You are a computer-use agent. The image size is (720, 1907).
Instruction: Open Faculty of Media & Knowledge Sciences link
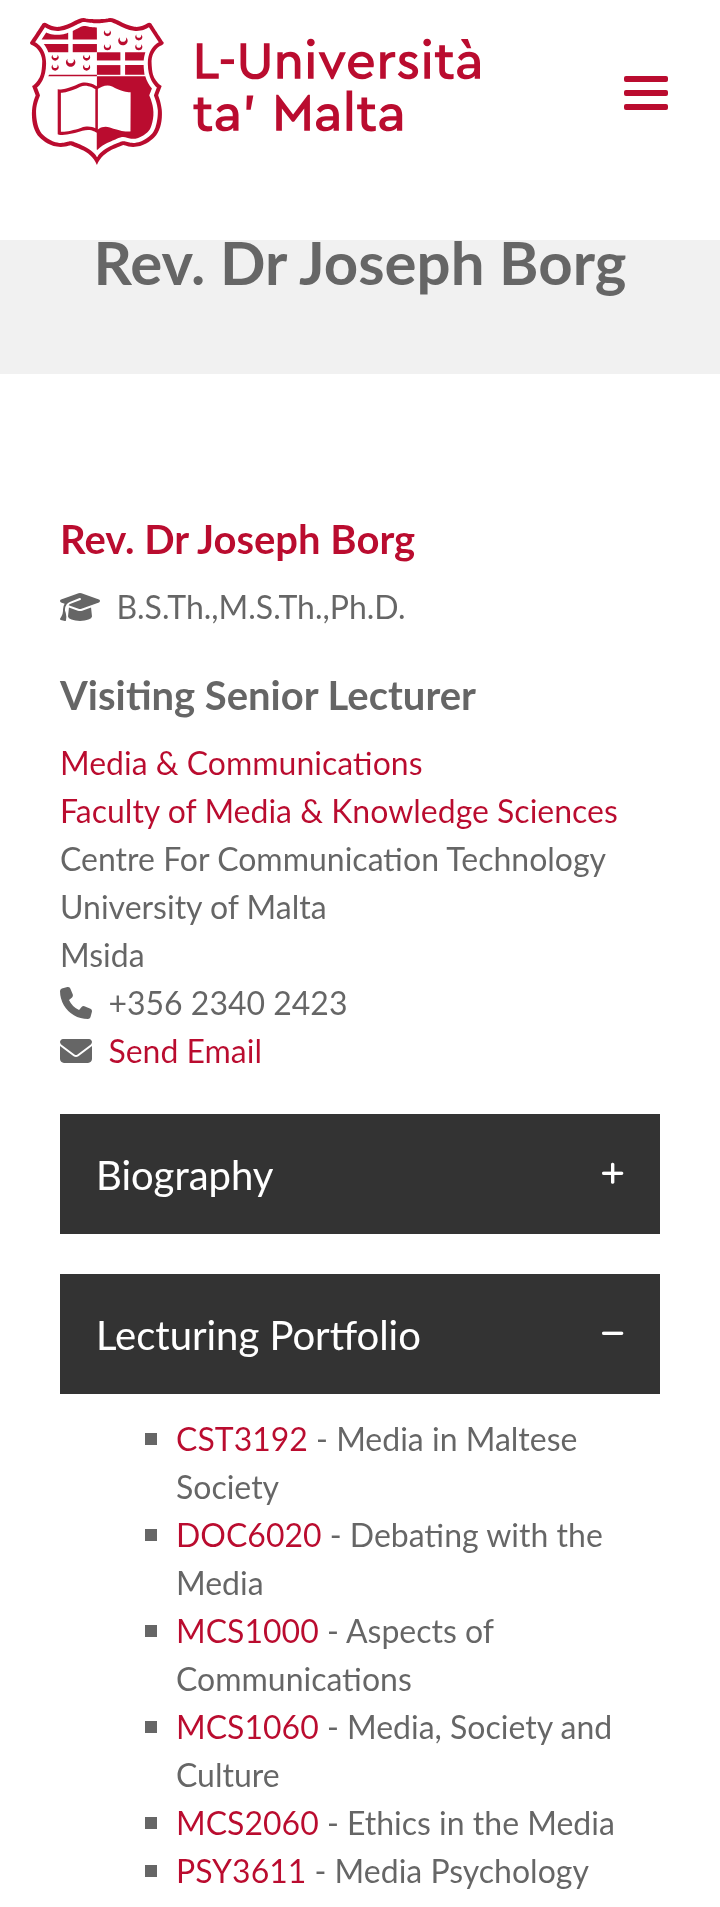click(339, 812)
